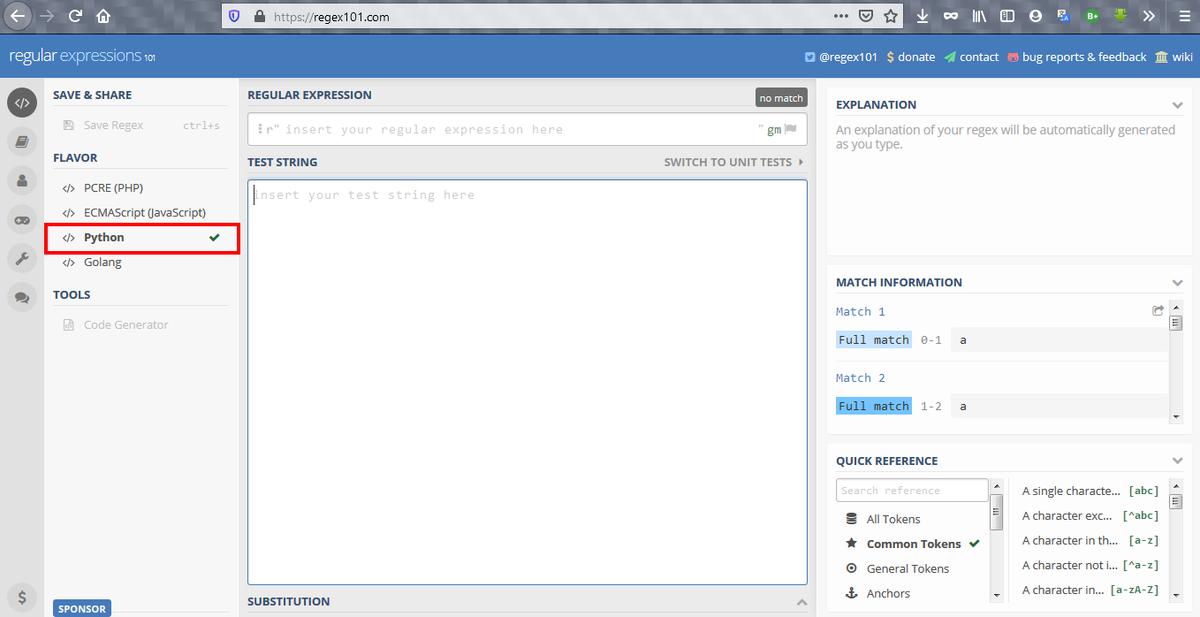The height and width of the screenshot is (617, 1200).
Task: Select Python flavor
Action: click(141, 238)
